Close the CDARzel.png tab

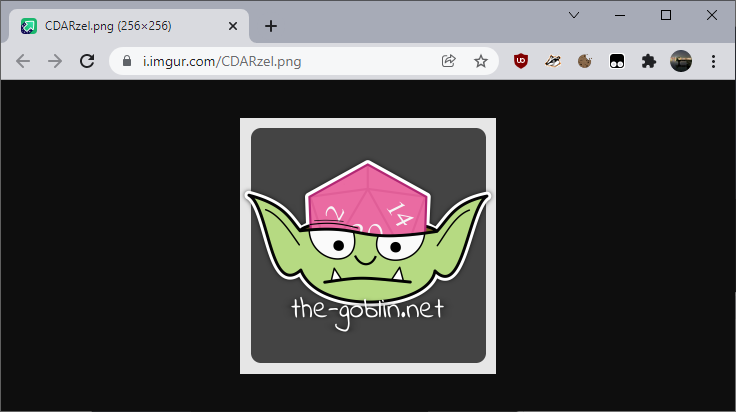pos(233,26)
